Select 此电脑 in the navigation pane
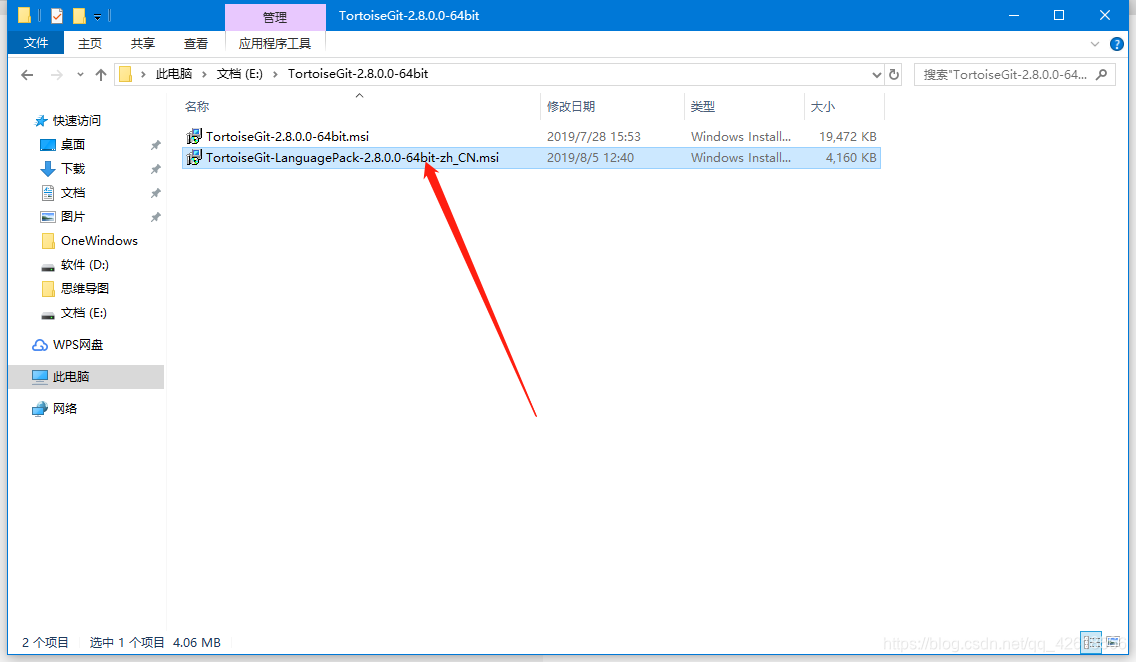The width and height of the screenshot is (1136, 662). (70, 377)
